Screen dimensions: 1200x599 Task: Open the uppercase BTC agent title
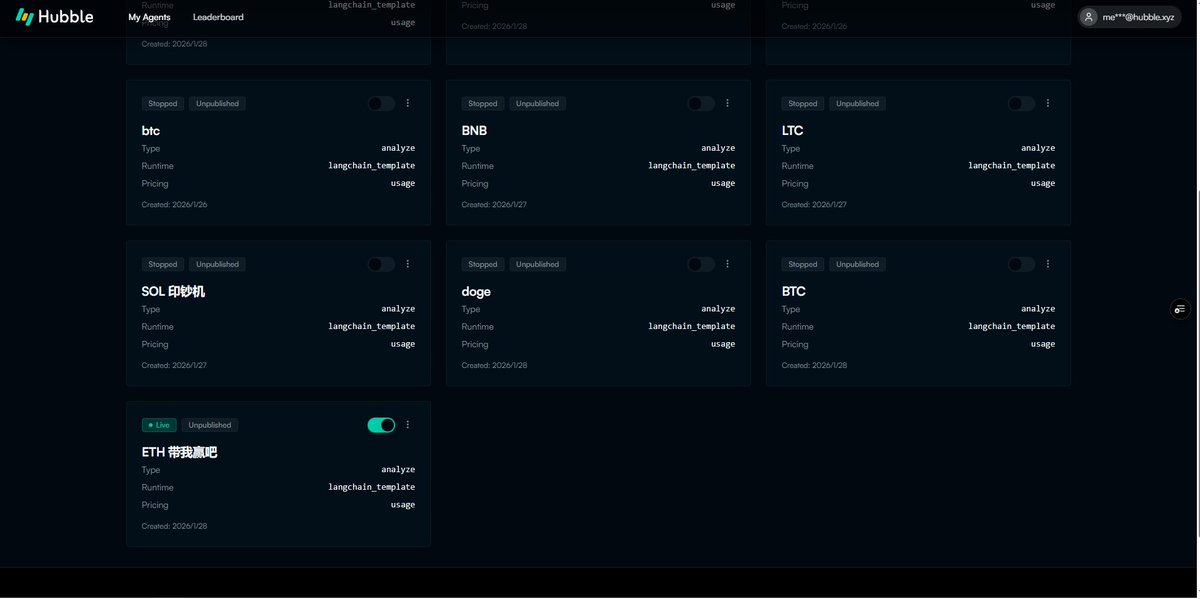click(794, 292)
